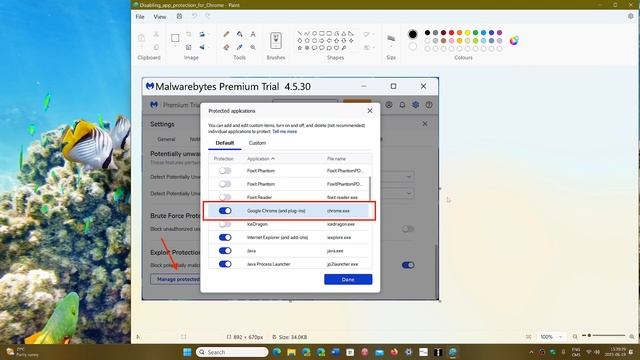
Task: Open Paint settings gear icon
Action: (631, 16)
